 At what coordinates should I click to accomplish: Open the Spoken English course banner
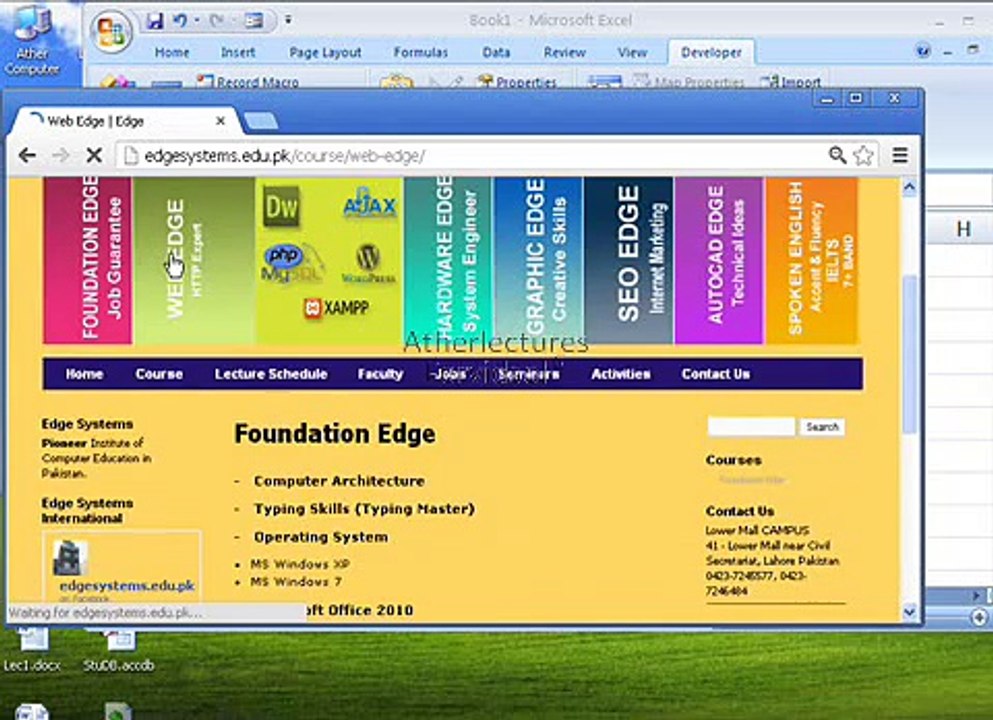tap(812, 260)
